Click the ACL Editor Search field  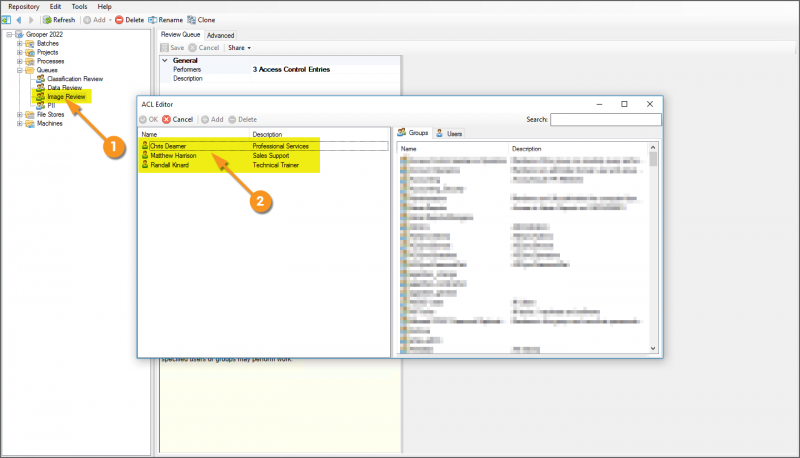pyautogui.click(x=606, y=119)
